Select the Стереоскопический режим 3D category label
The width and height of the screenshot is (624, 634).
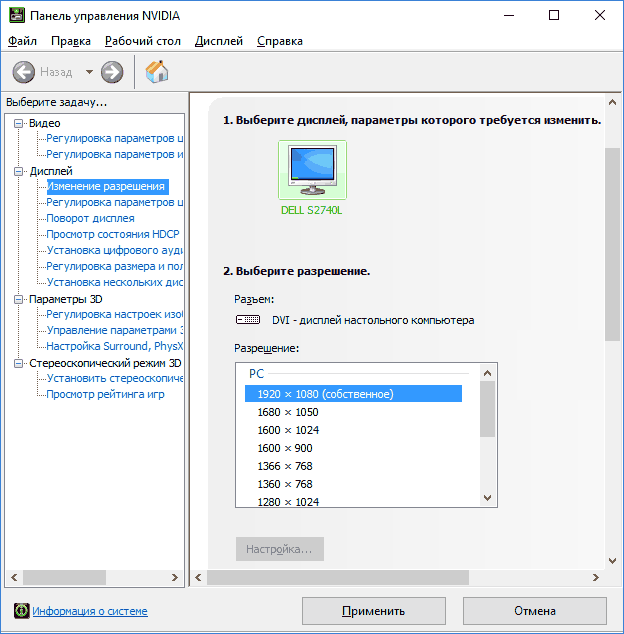105,363
